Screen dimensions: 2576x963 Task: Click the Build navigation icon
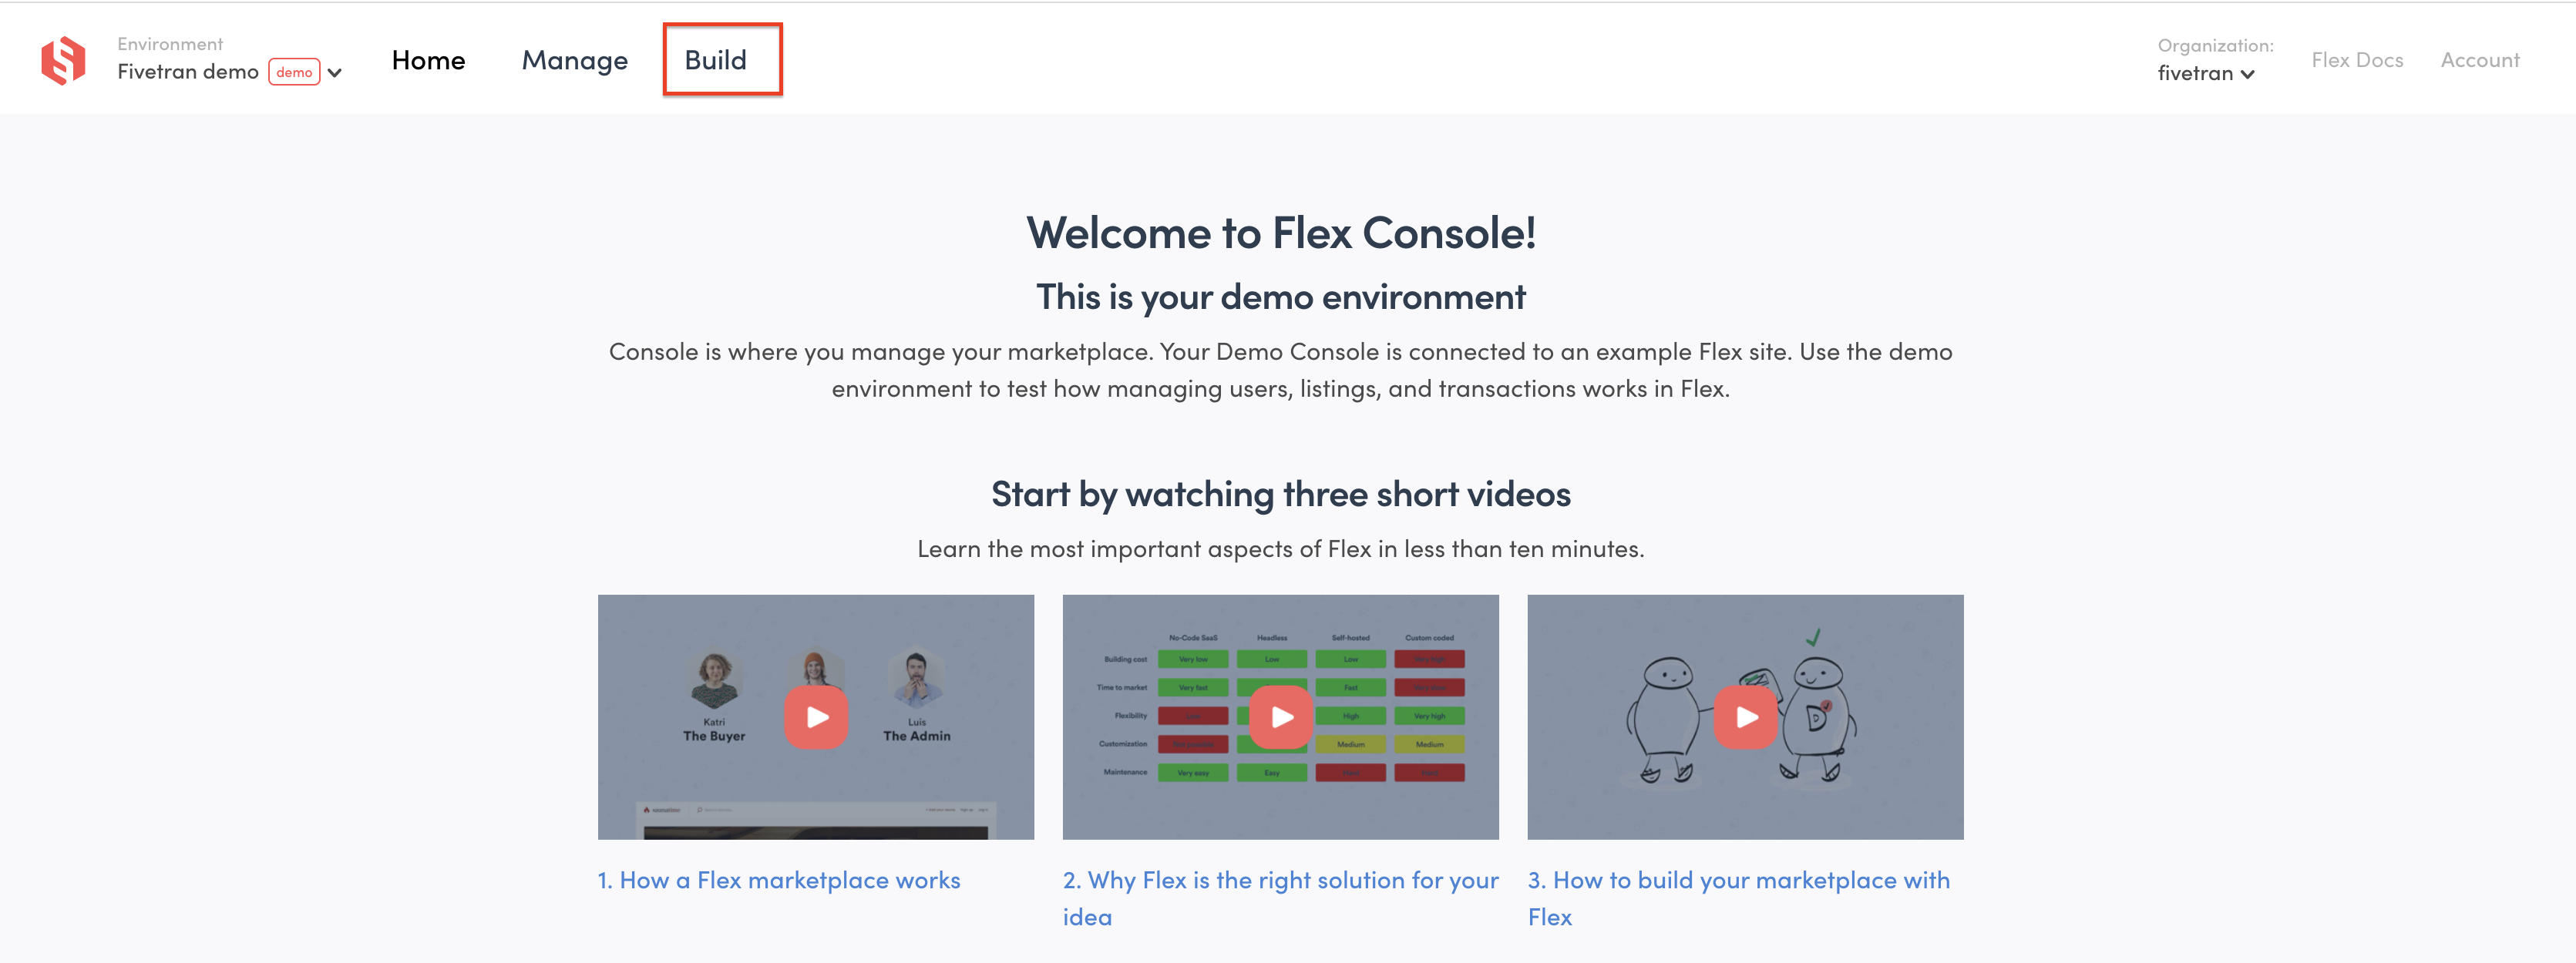716,59
